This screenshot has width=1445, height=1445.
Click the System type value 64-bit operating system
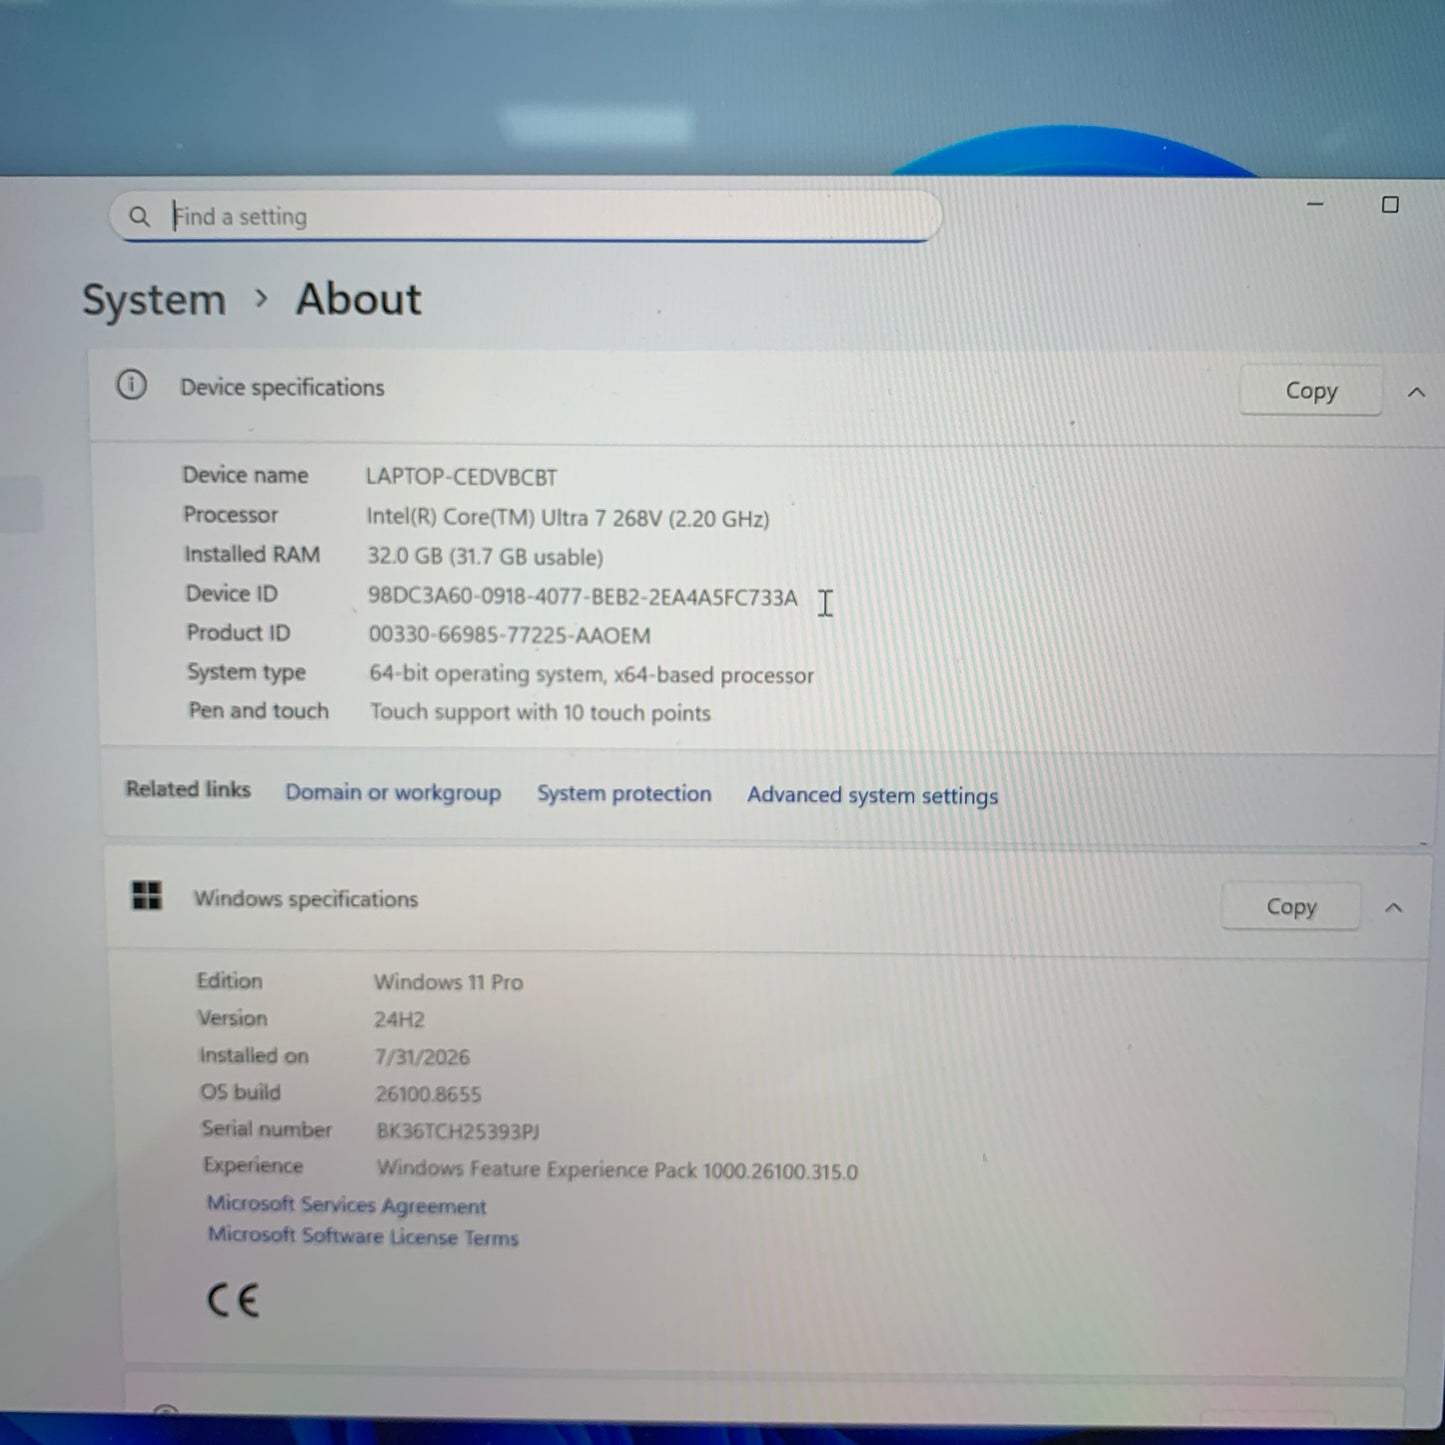coord(591,674)
